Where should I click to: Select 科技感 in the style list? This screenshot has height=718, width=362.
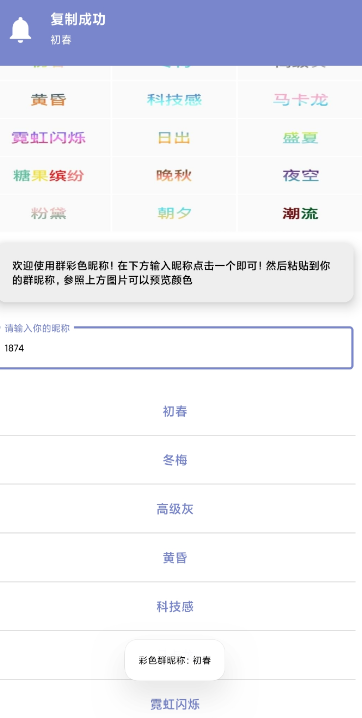pyautogui.click(x=175, y=607)
